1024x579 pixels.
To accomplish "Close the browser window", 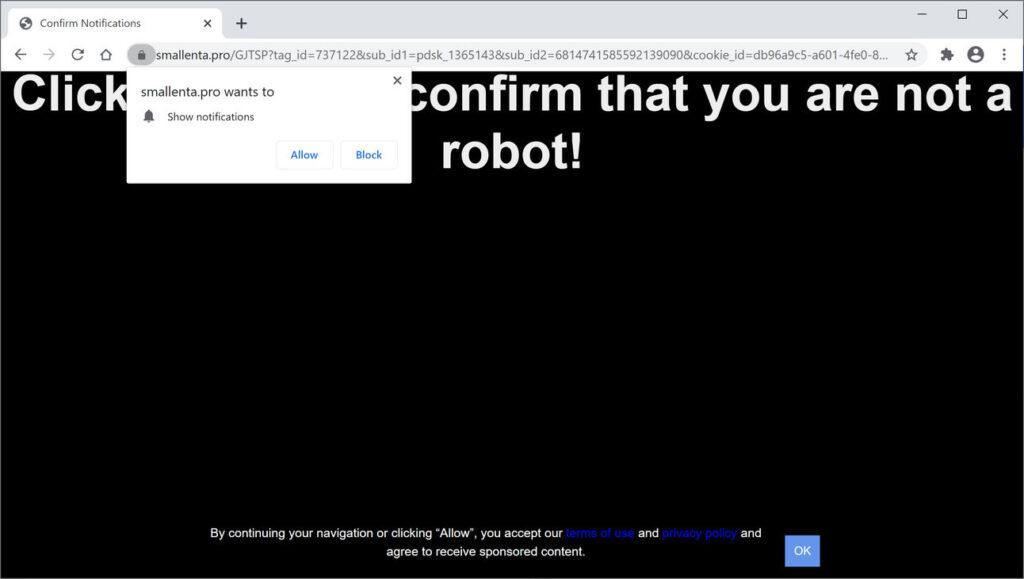I will tap(1003, 14).
